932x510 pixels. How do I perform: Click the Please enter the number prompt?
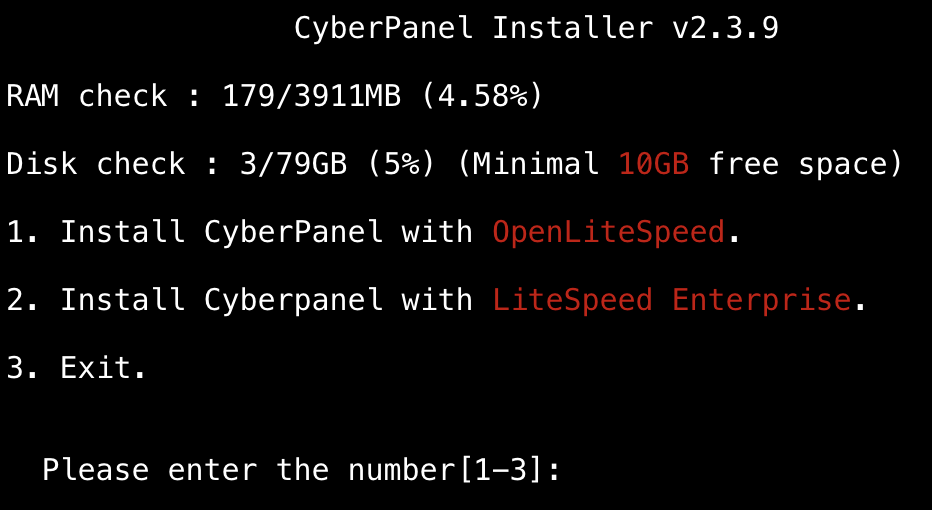(x=248, y=470)
